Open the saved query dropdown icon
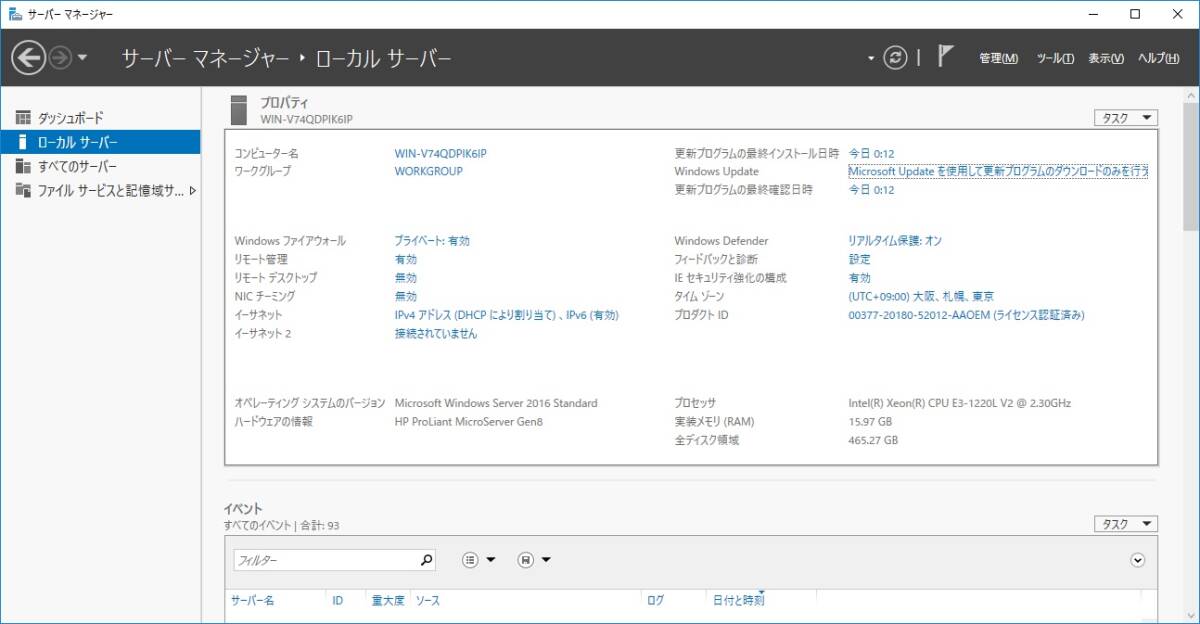 click(x=535, y=560)
